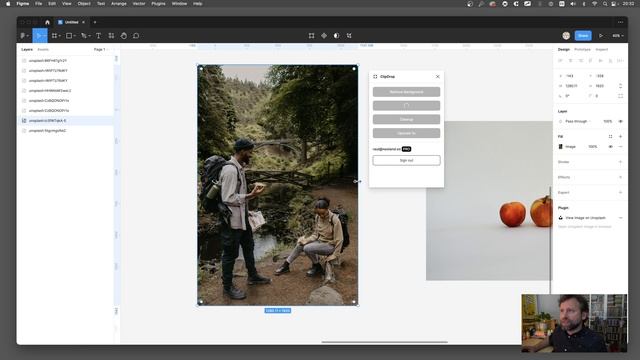Image resolution: width=640 pixels, height=360 pixels.
Task: Select the Frame tool
Action: coord(54,36)
